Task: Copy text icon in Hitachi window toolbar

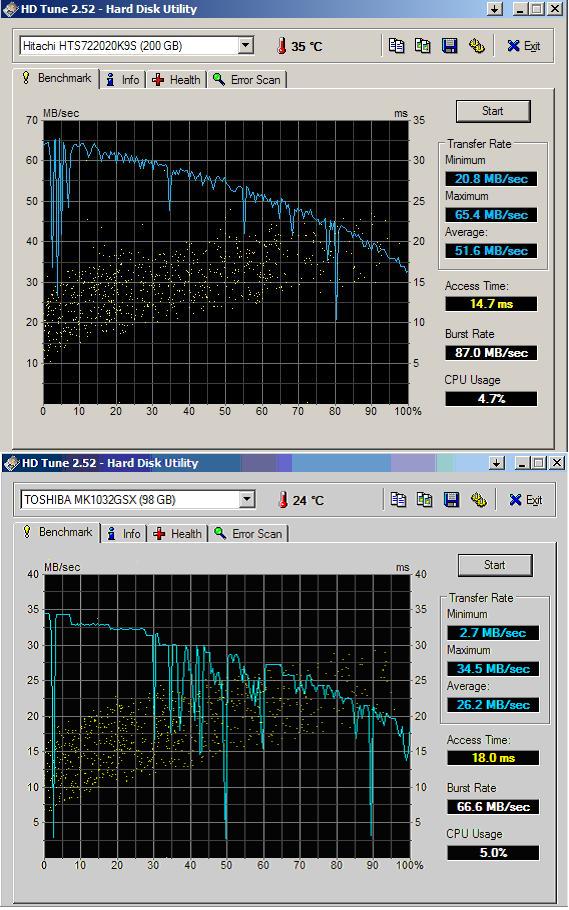Action: 397,46
